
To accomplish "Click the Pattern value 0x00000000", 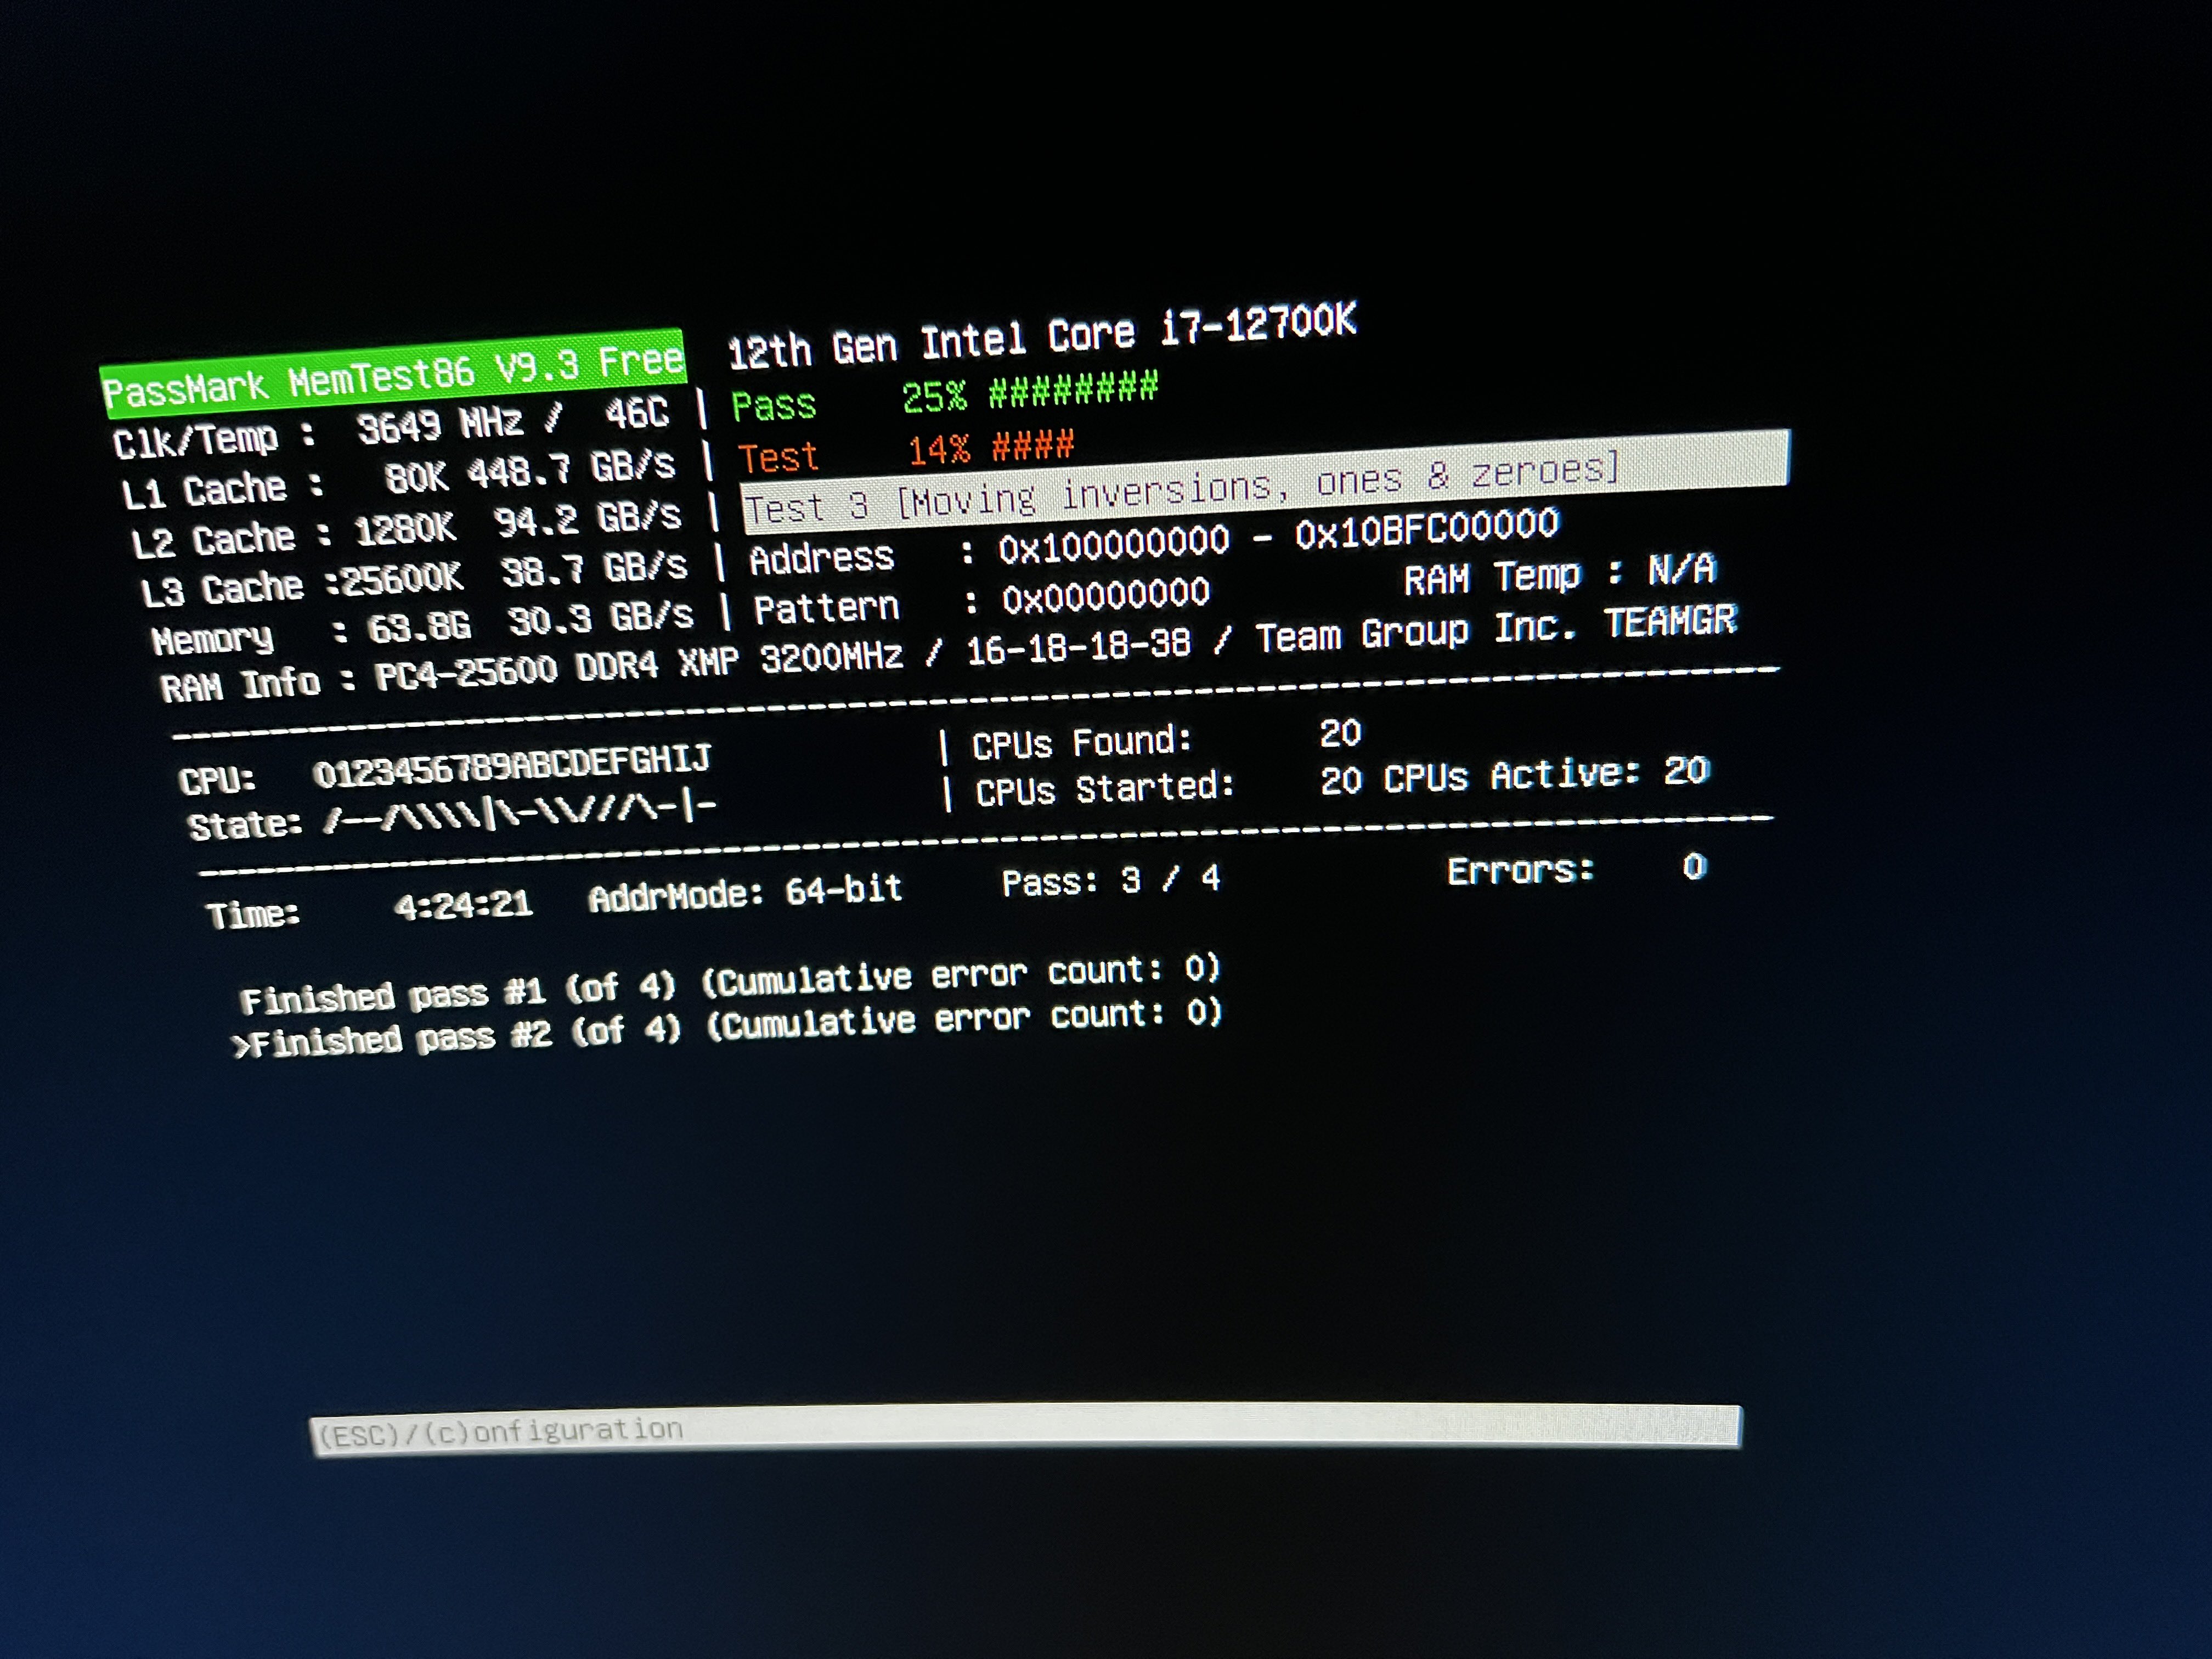I will pos(1106,596).
